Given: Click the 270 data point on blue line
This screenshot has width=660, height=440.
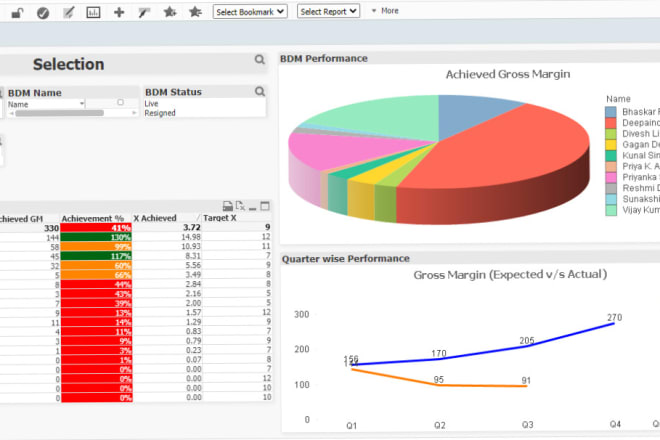Looking at the screenshot, I should pos(614,323).
